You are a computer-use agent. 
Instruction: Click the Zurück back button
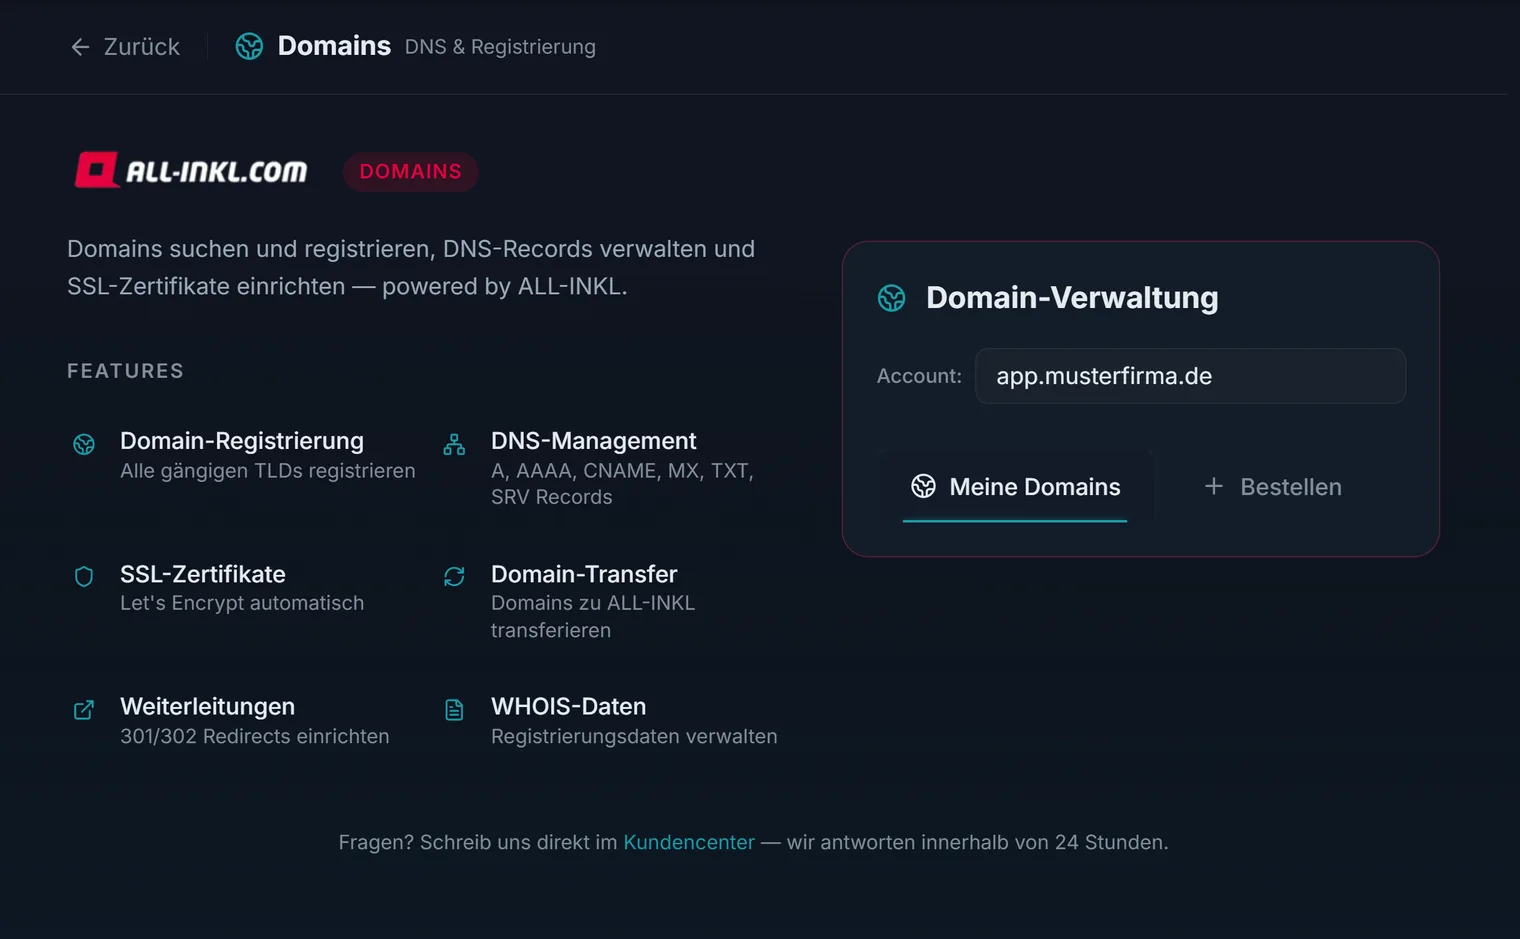(125, 47)
